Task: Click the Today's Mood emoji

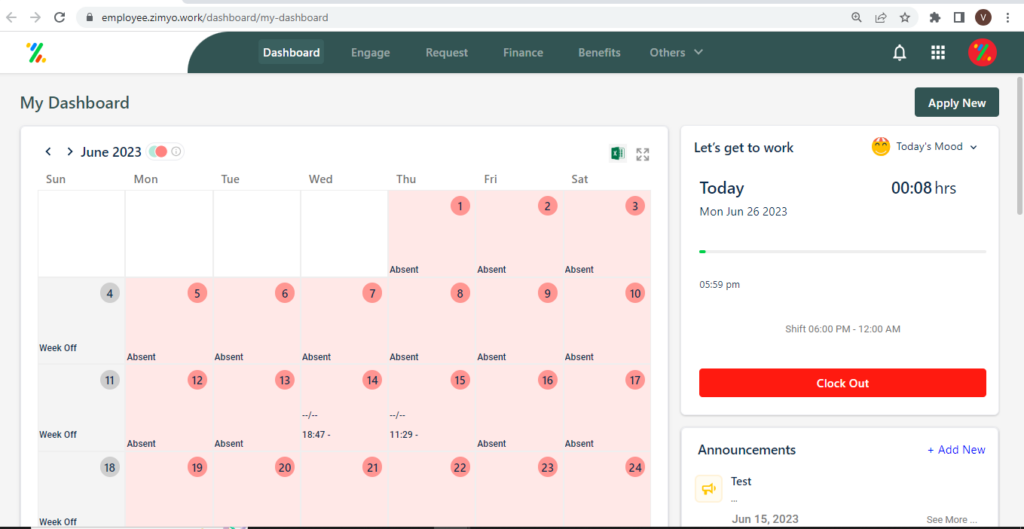Action: [881, 147]
